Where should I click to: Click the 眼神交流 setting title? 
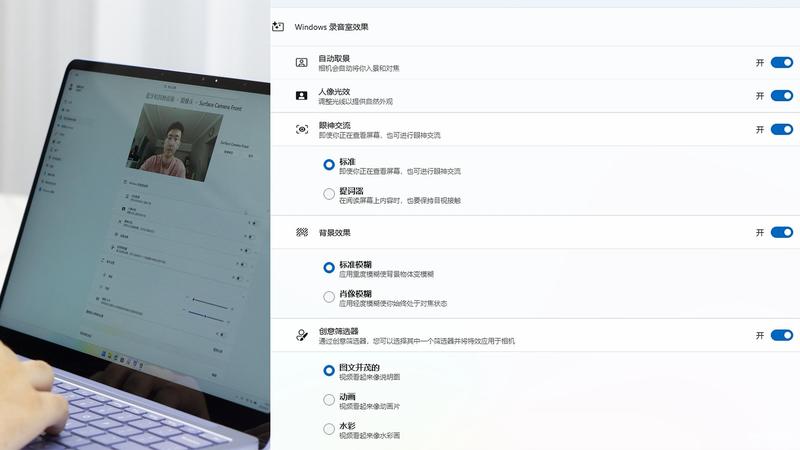334,126
